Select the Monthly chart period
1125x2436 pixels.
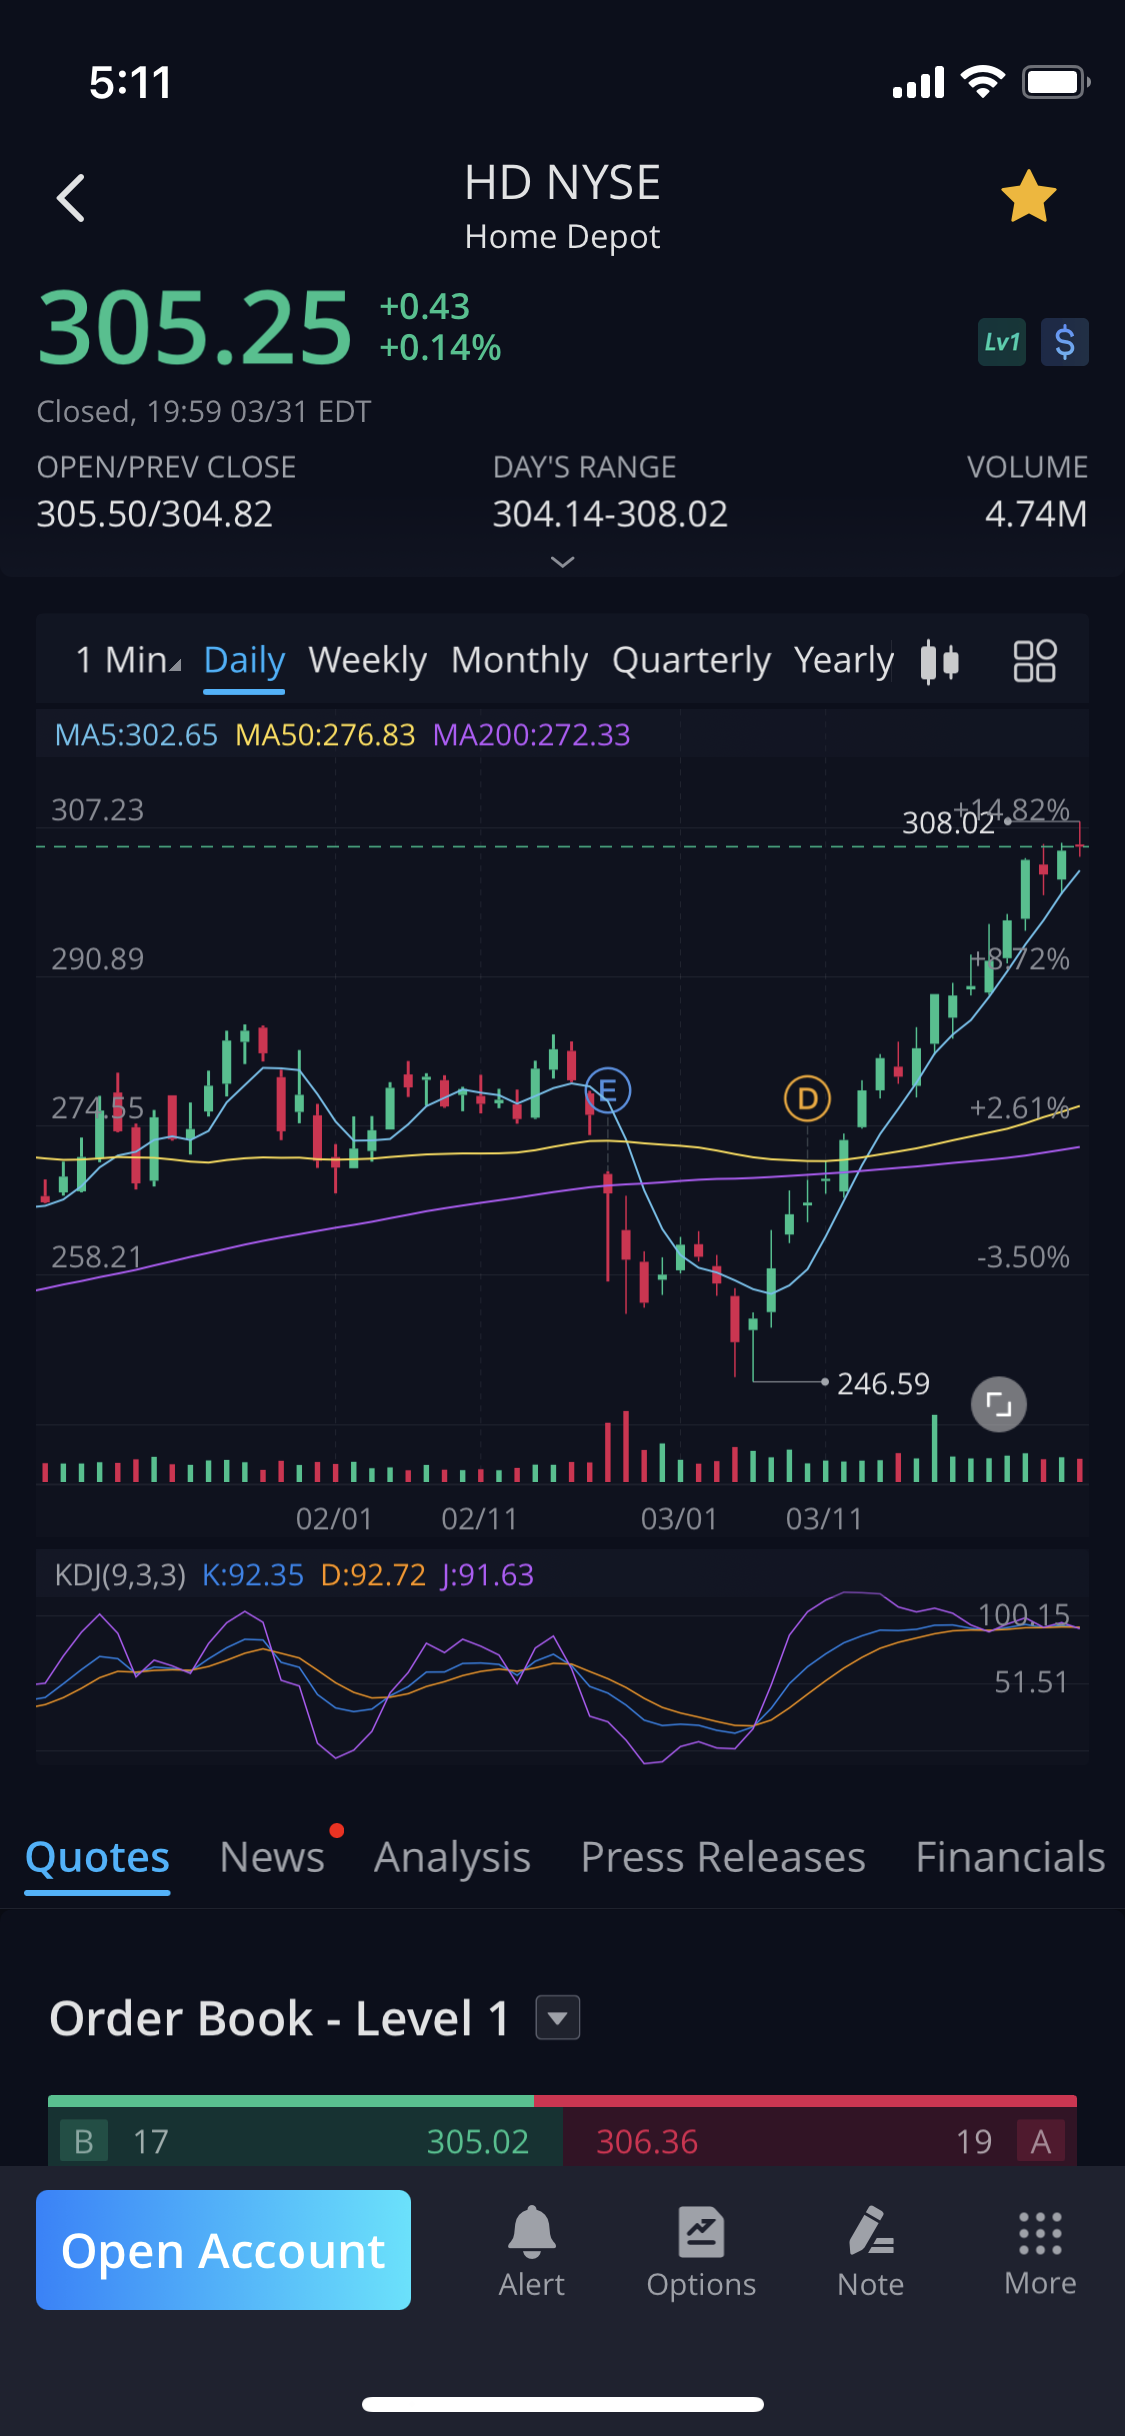519,660
